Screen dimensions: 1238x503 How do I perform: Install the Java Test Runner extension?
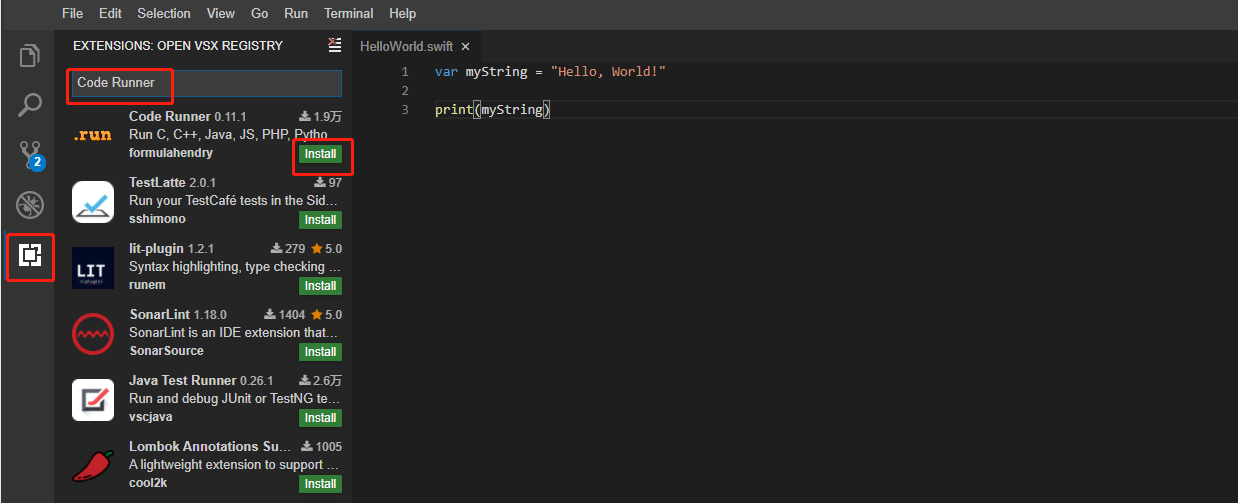[x=320, y=418]
